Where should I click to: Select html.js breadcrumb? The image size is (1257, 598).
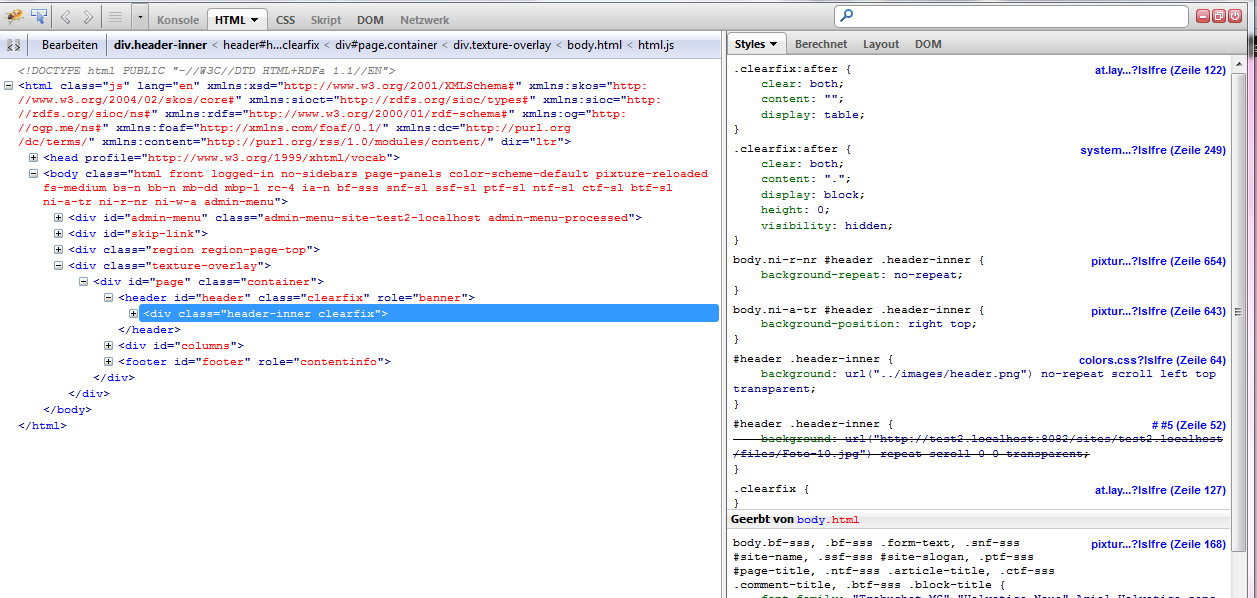click(656, 45)
